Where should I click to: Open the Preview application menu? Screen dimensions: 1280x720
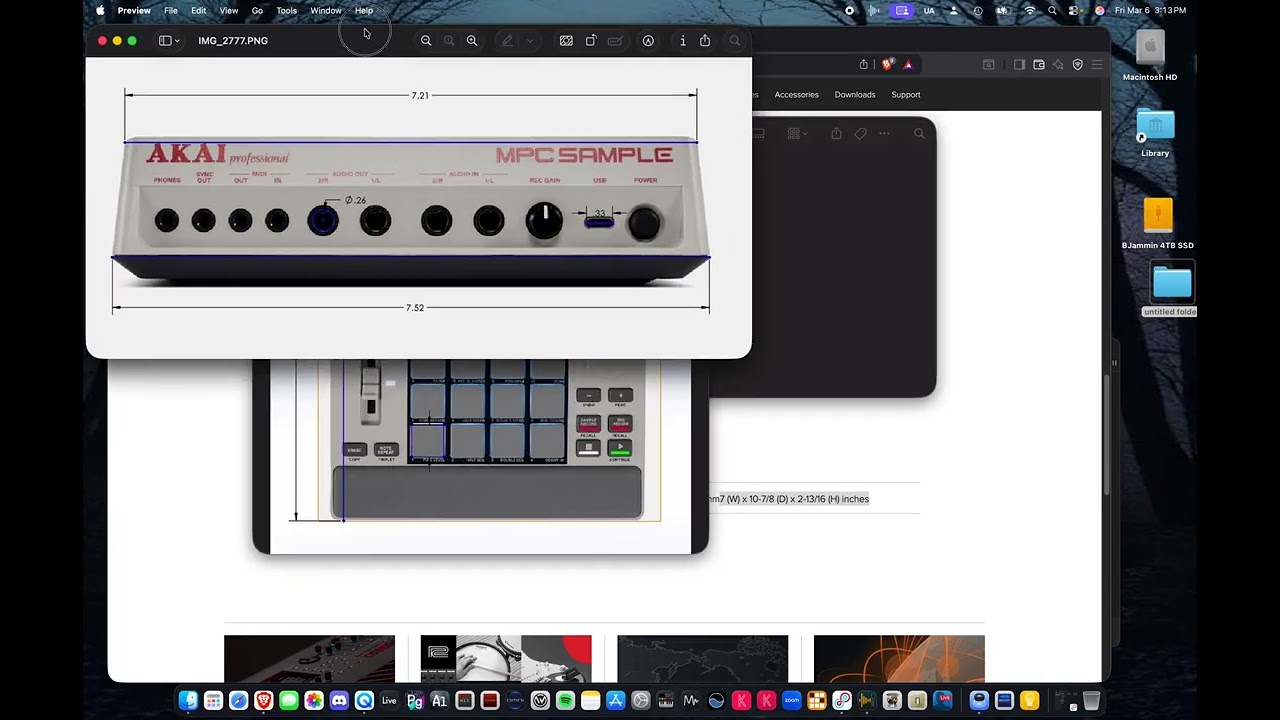[x=134, y=11]
